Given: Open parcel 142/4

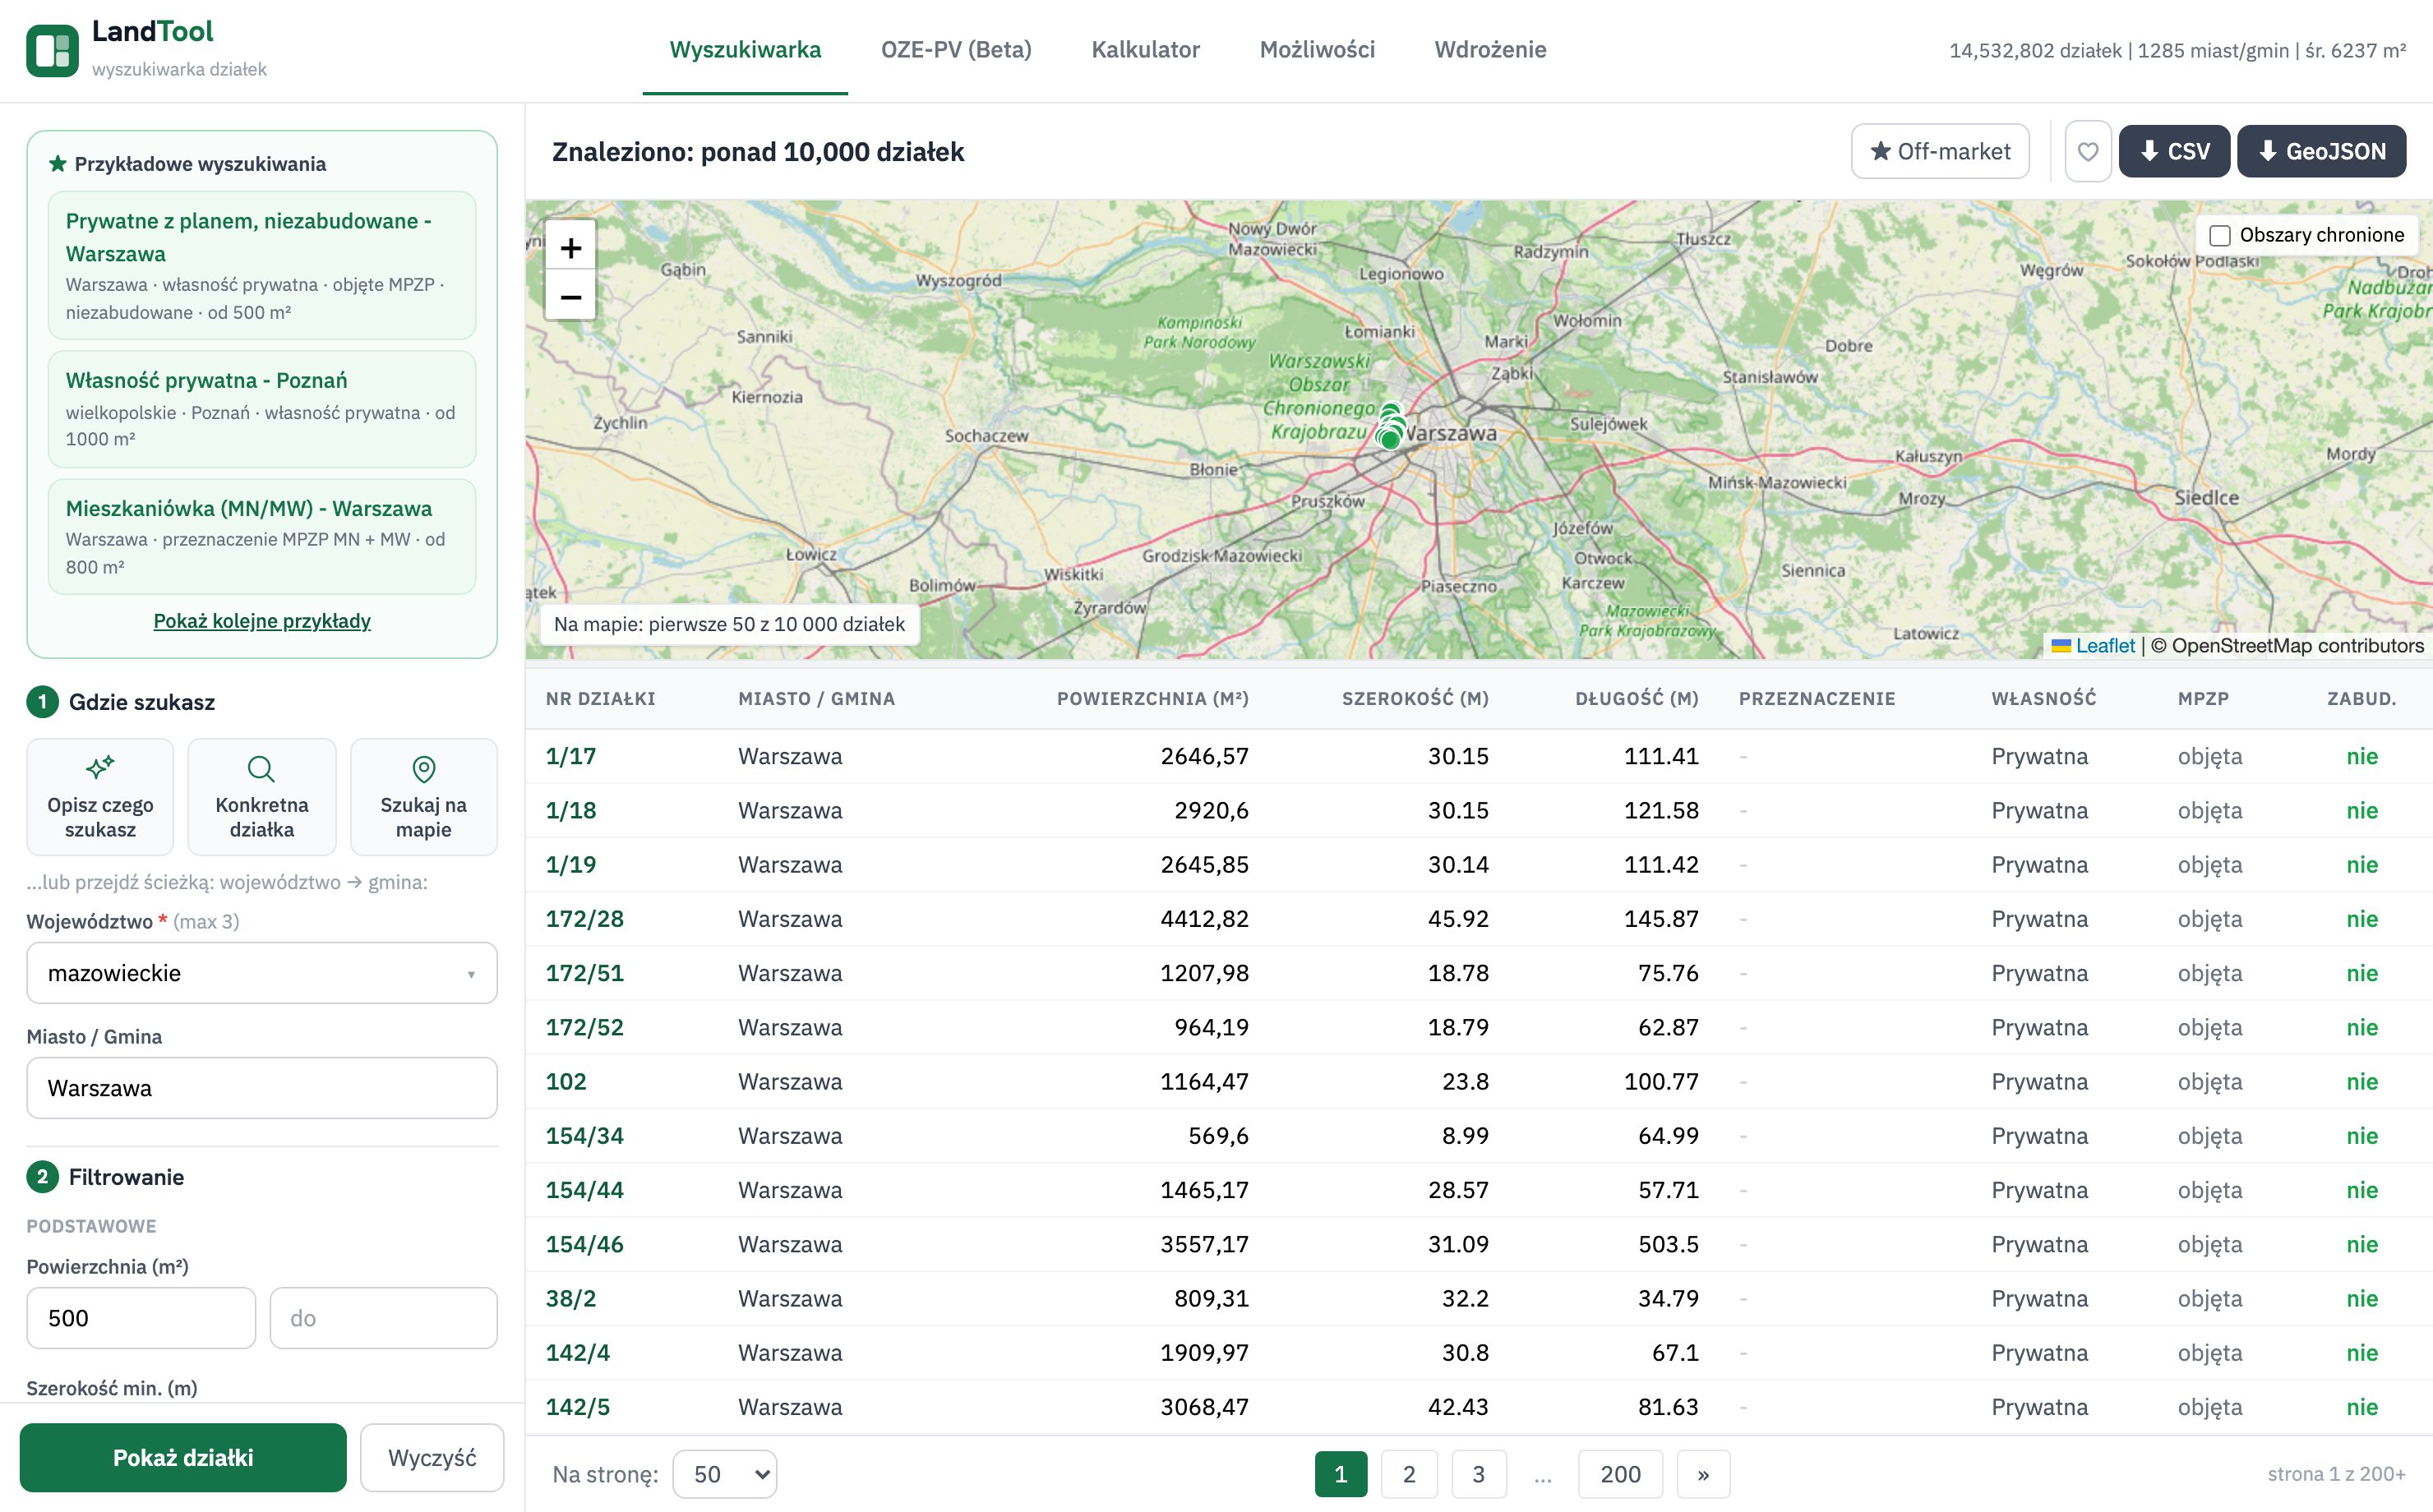Looking at the screenshot, I should [x=578, y=1352].
